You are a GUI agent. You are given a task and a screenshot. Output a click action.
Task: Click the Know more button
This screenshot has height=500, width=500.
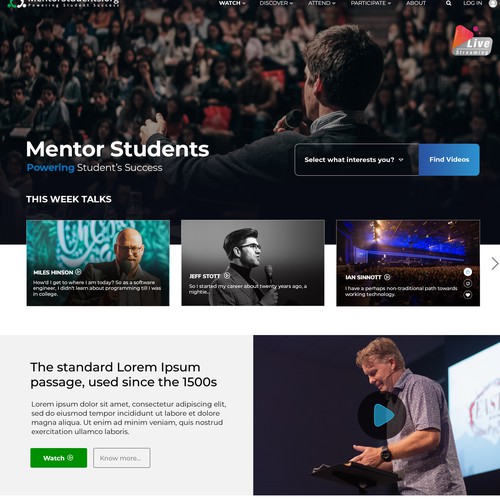click(122, 458)
